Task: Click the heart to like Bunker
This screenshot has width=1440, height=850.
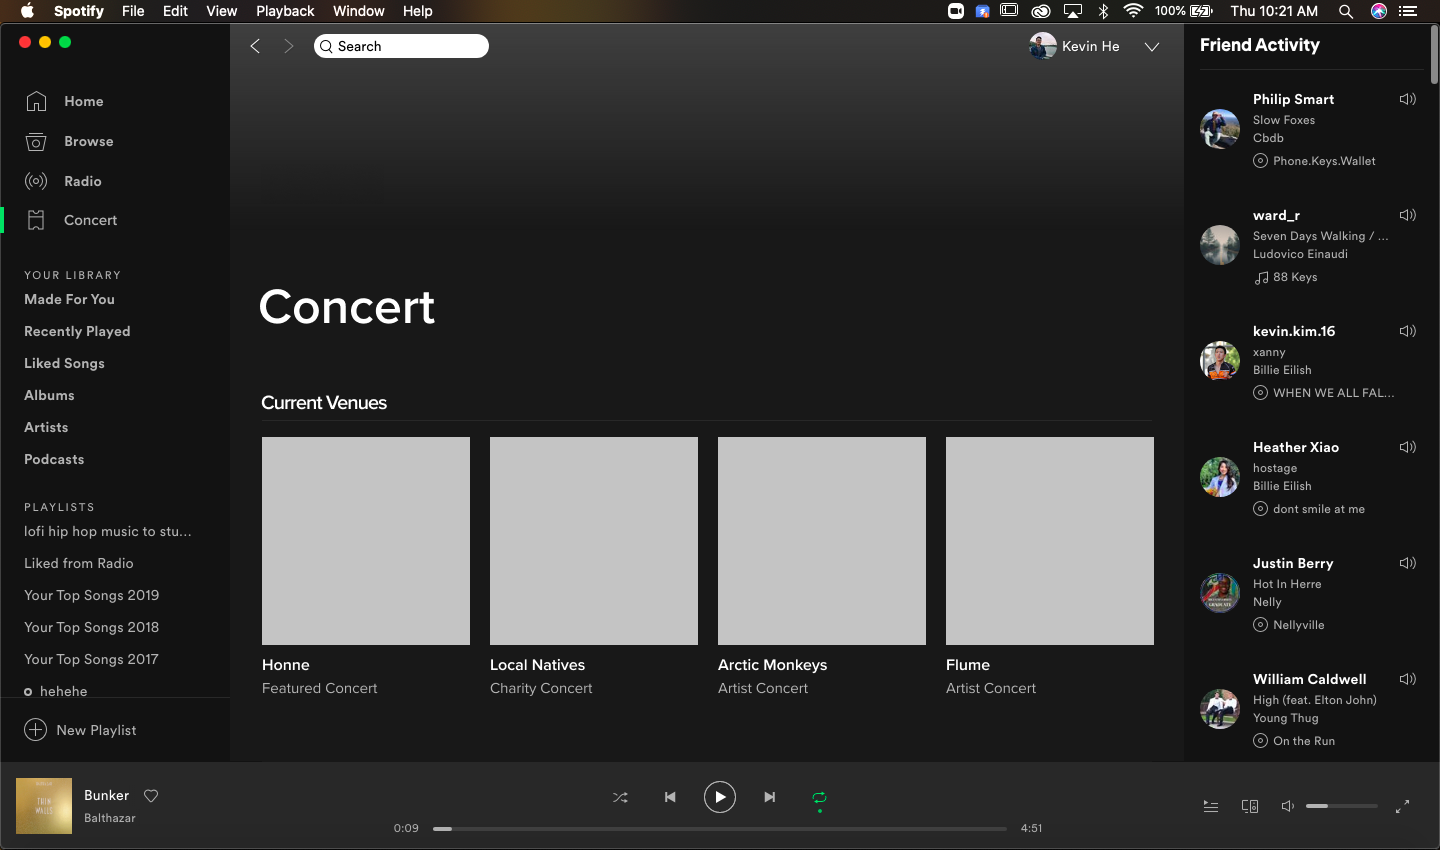Action: (x=151, y=796)
